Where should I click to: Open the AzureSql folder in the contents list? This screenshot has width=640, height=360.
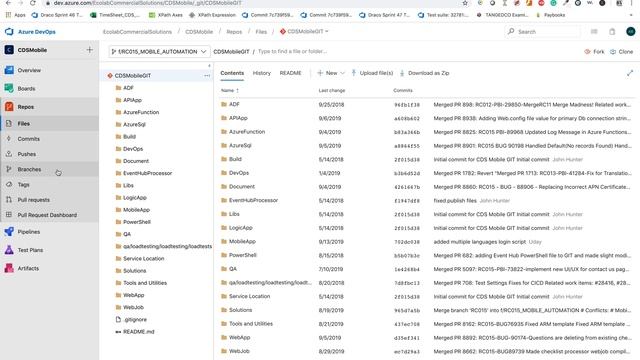pos(240,145)
